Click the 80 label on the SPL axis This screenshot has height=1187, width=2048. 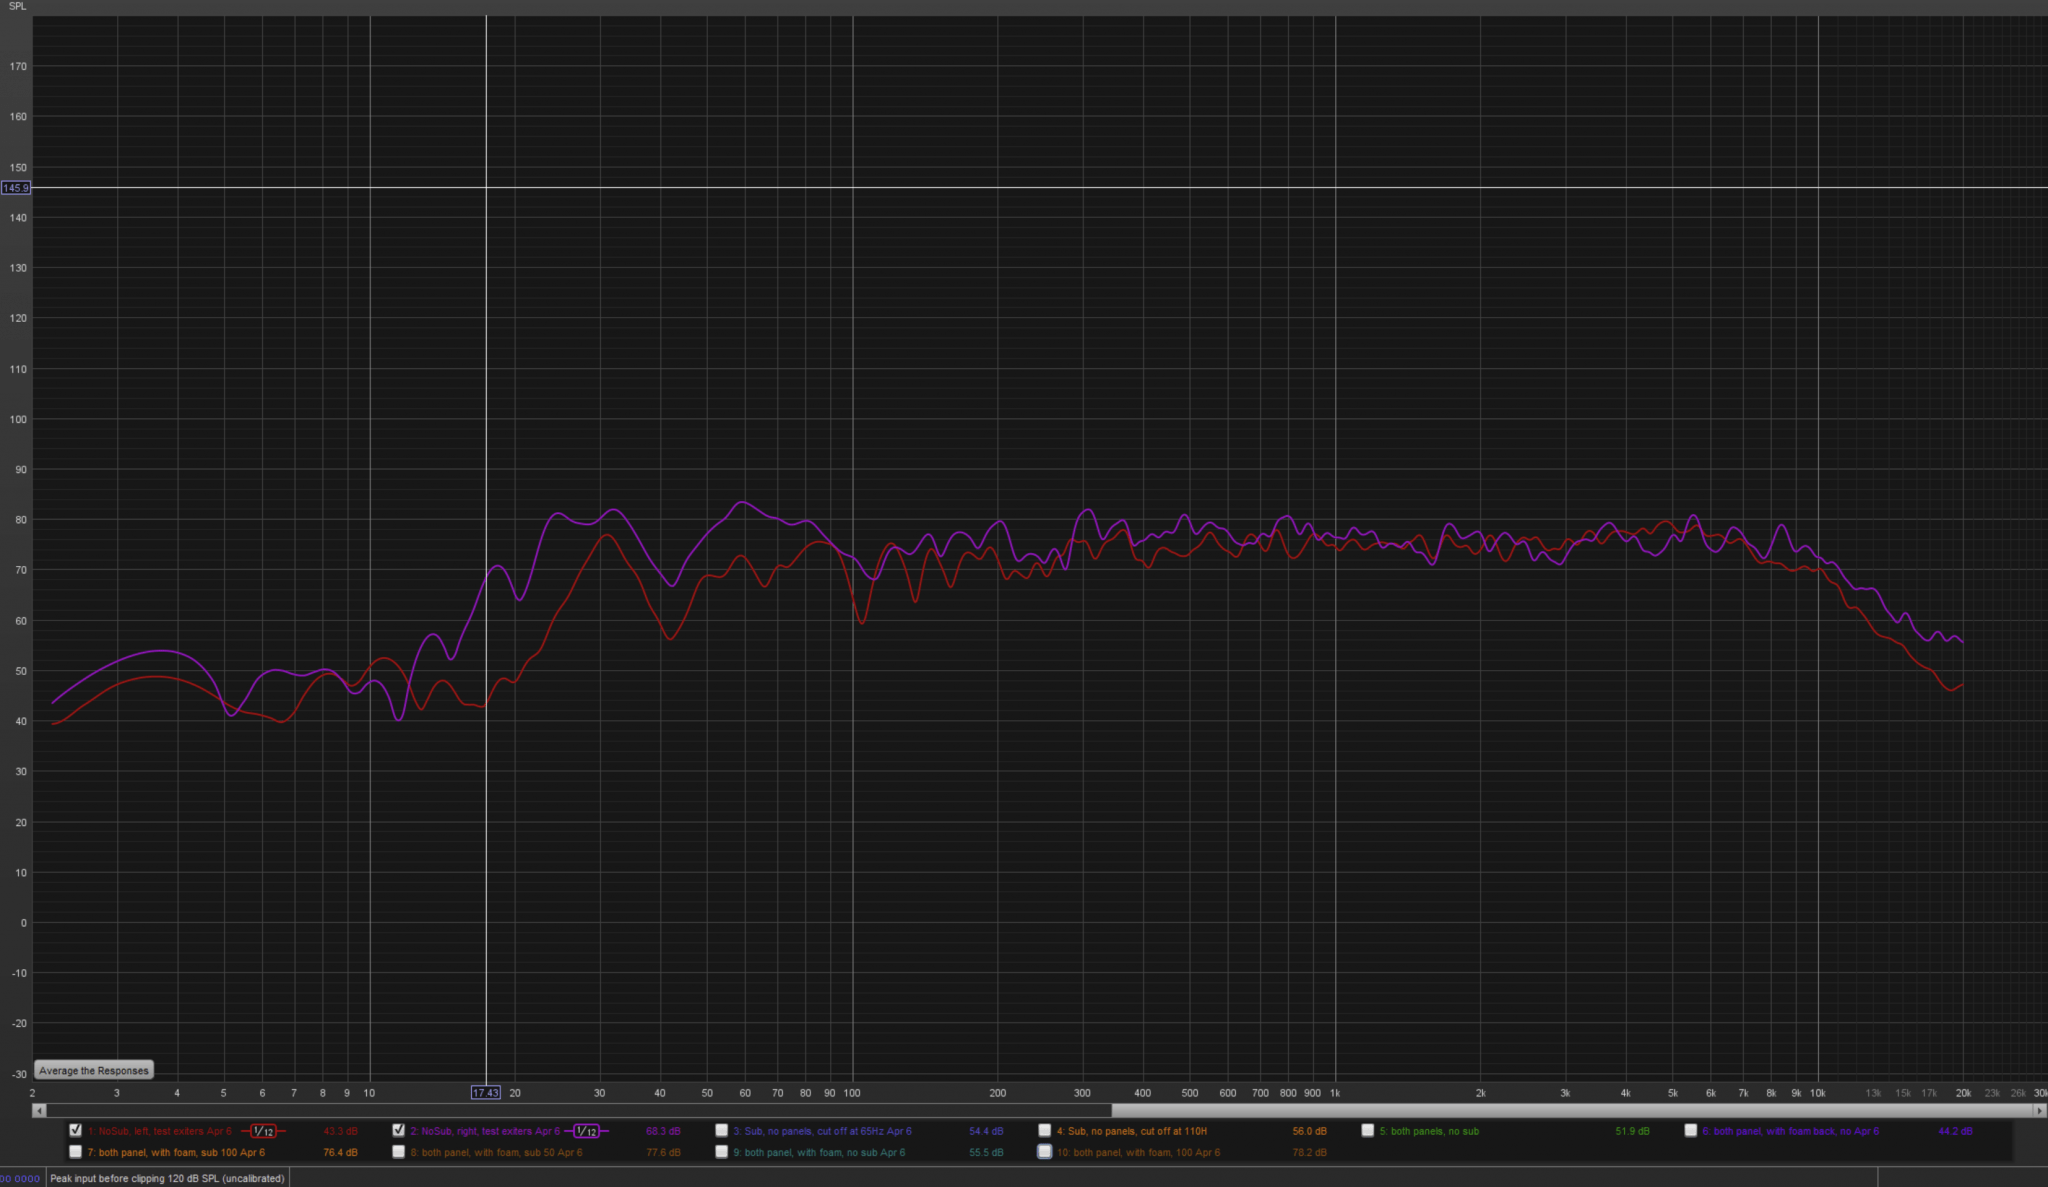21,520
